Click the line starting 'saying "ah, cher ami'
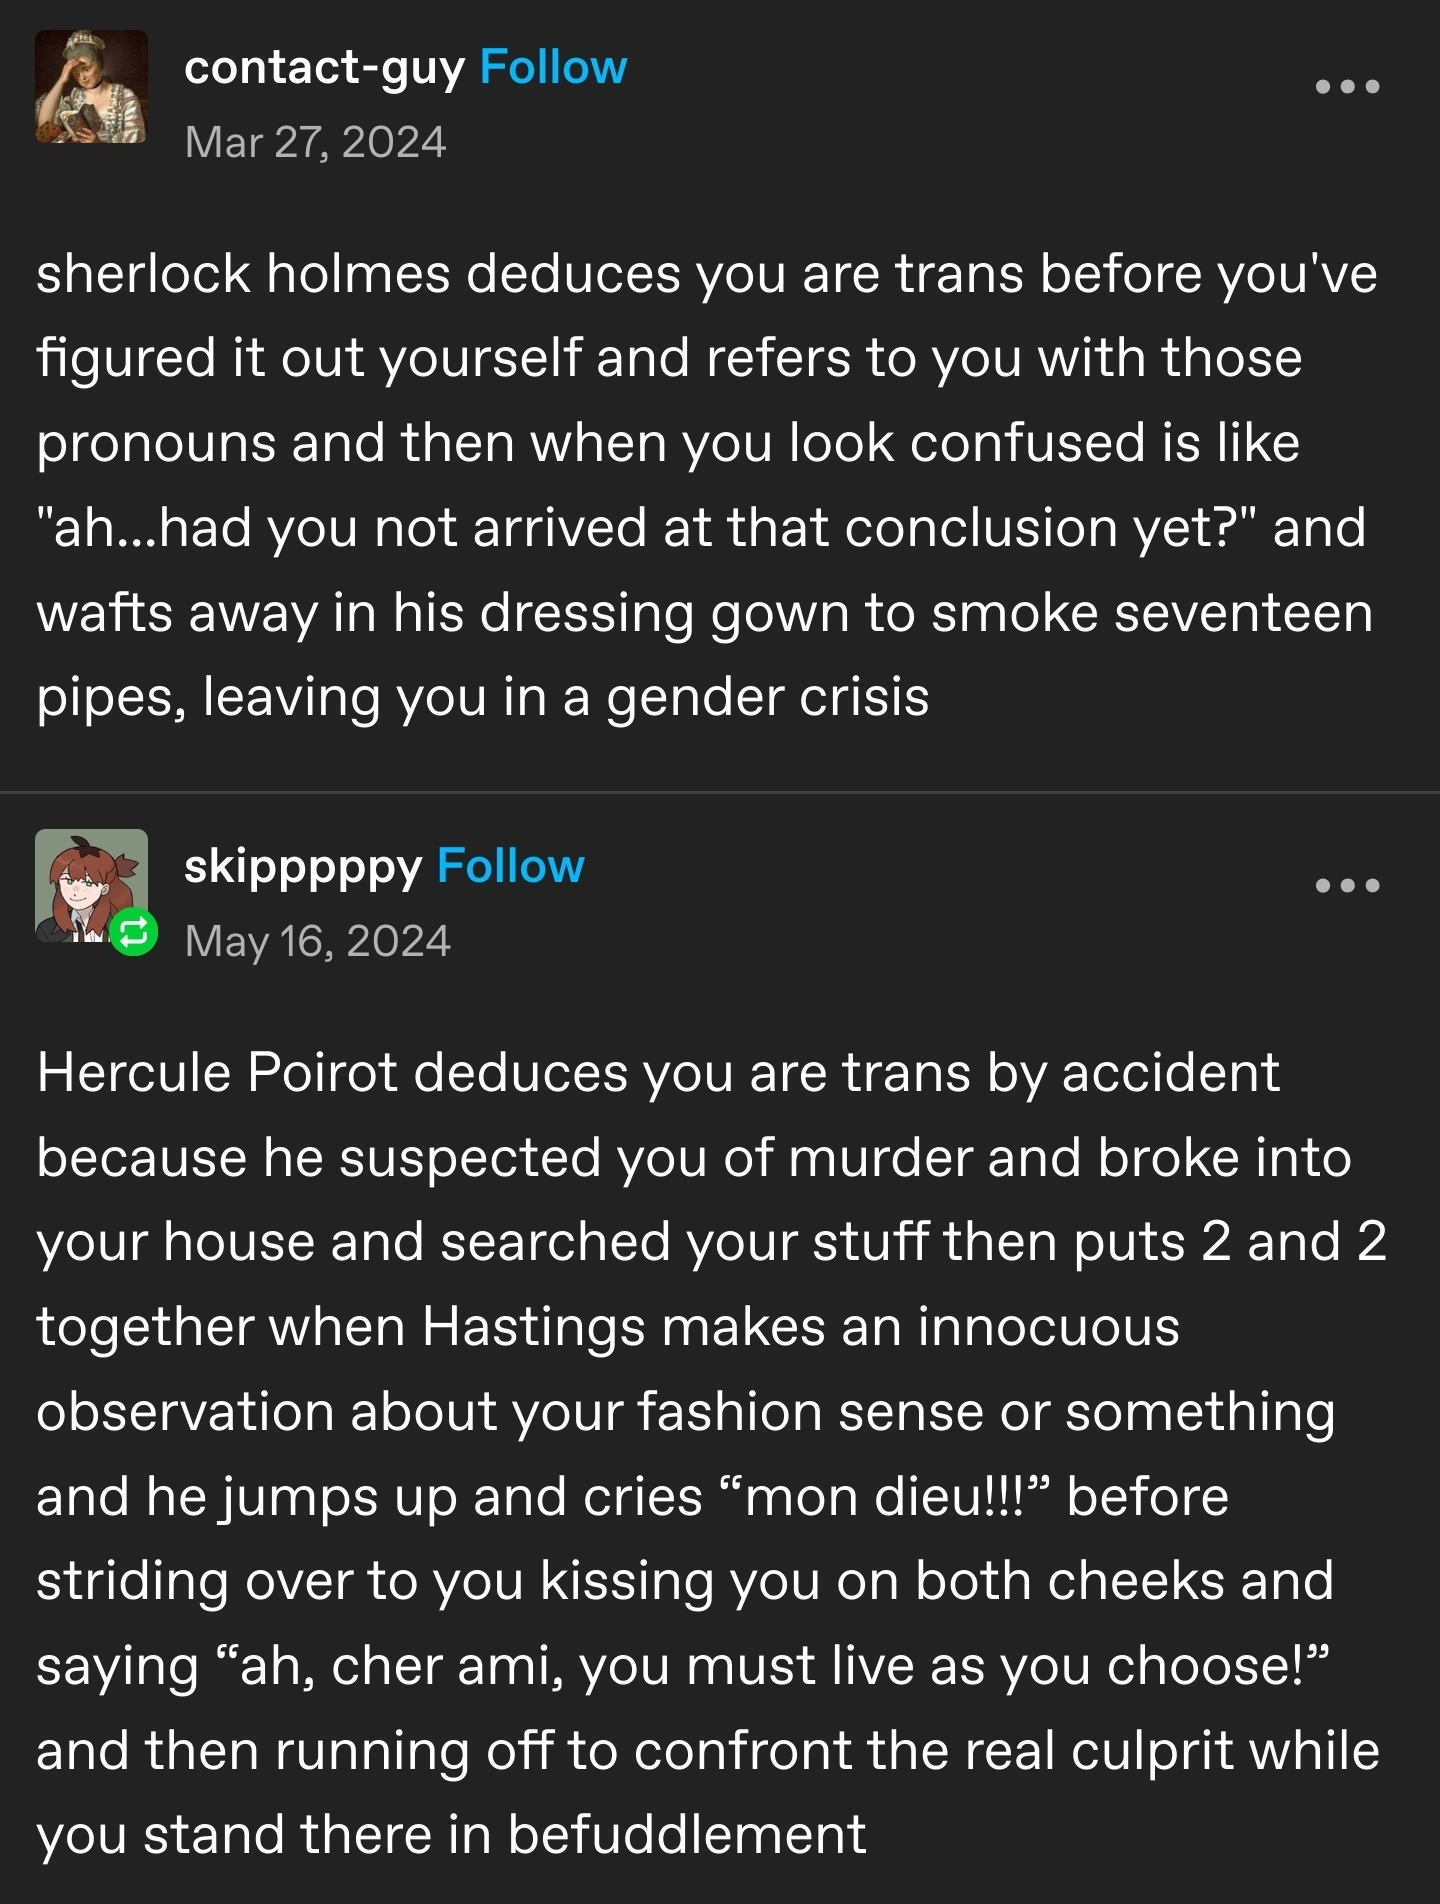1440x1904 pixels. (684, 1667)
